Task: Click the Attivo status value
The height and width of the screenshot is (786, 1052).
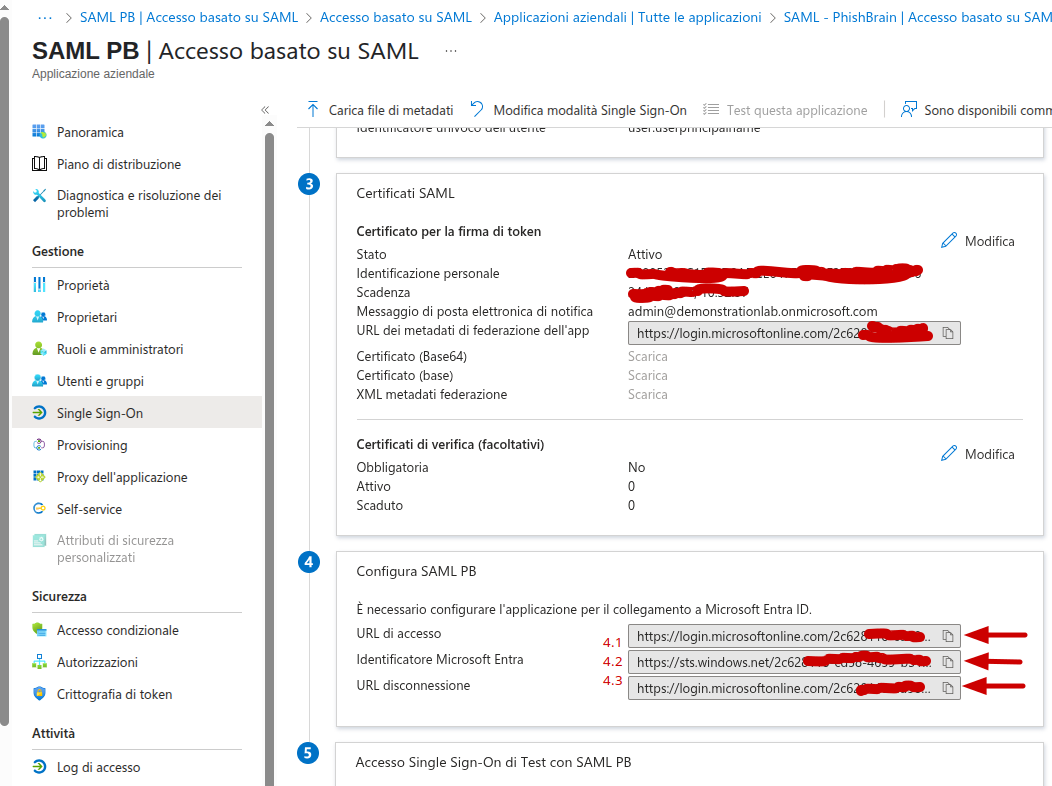Action: 645,254
